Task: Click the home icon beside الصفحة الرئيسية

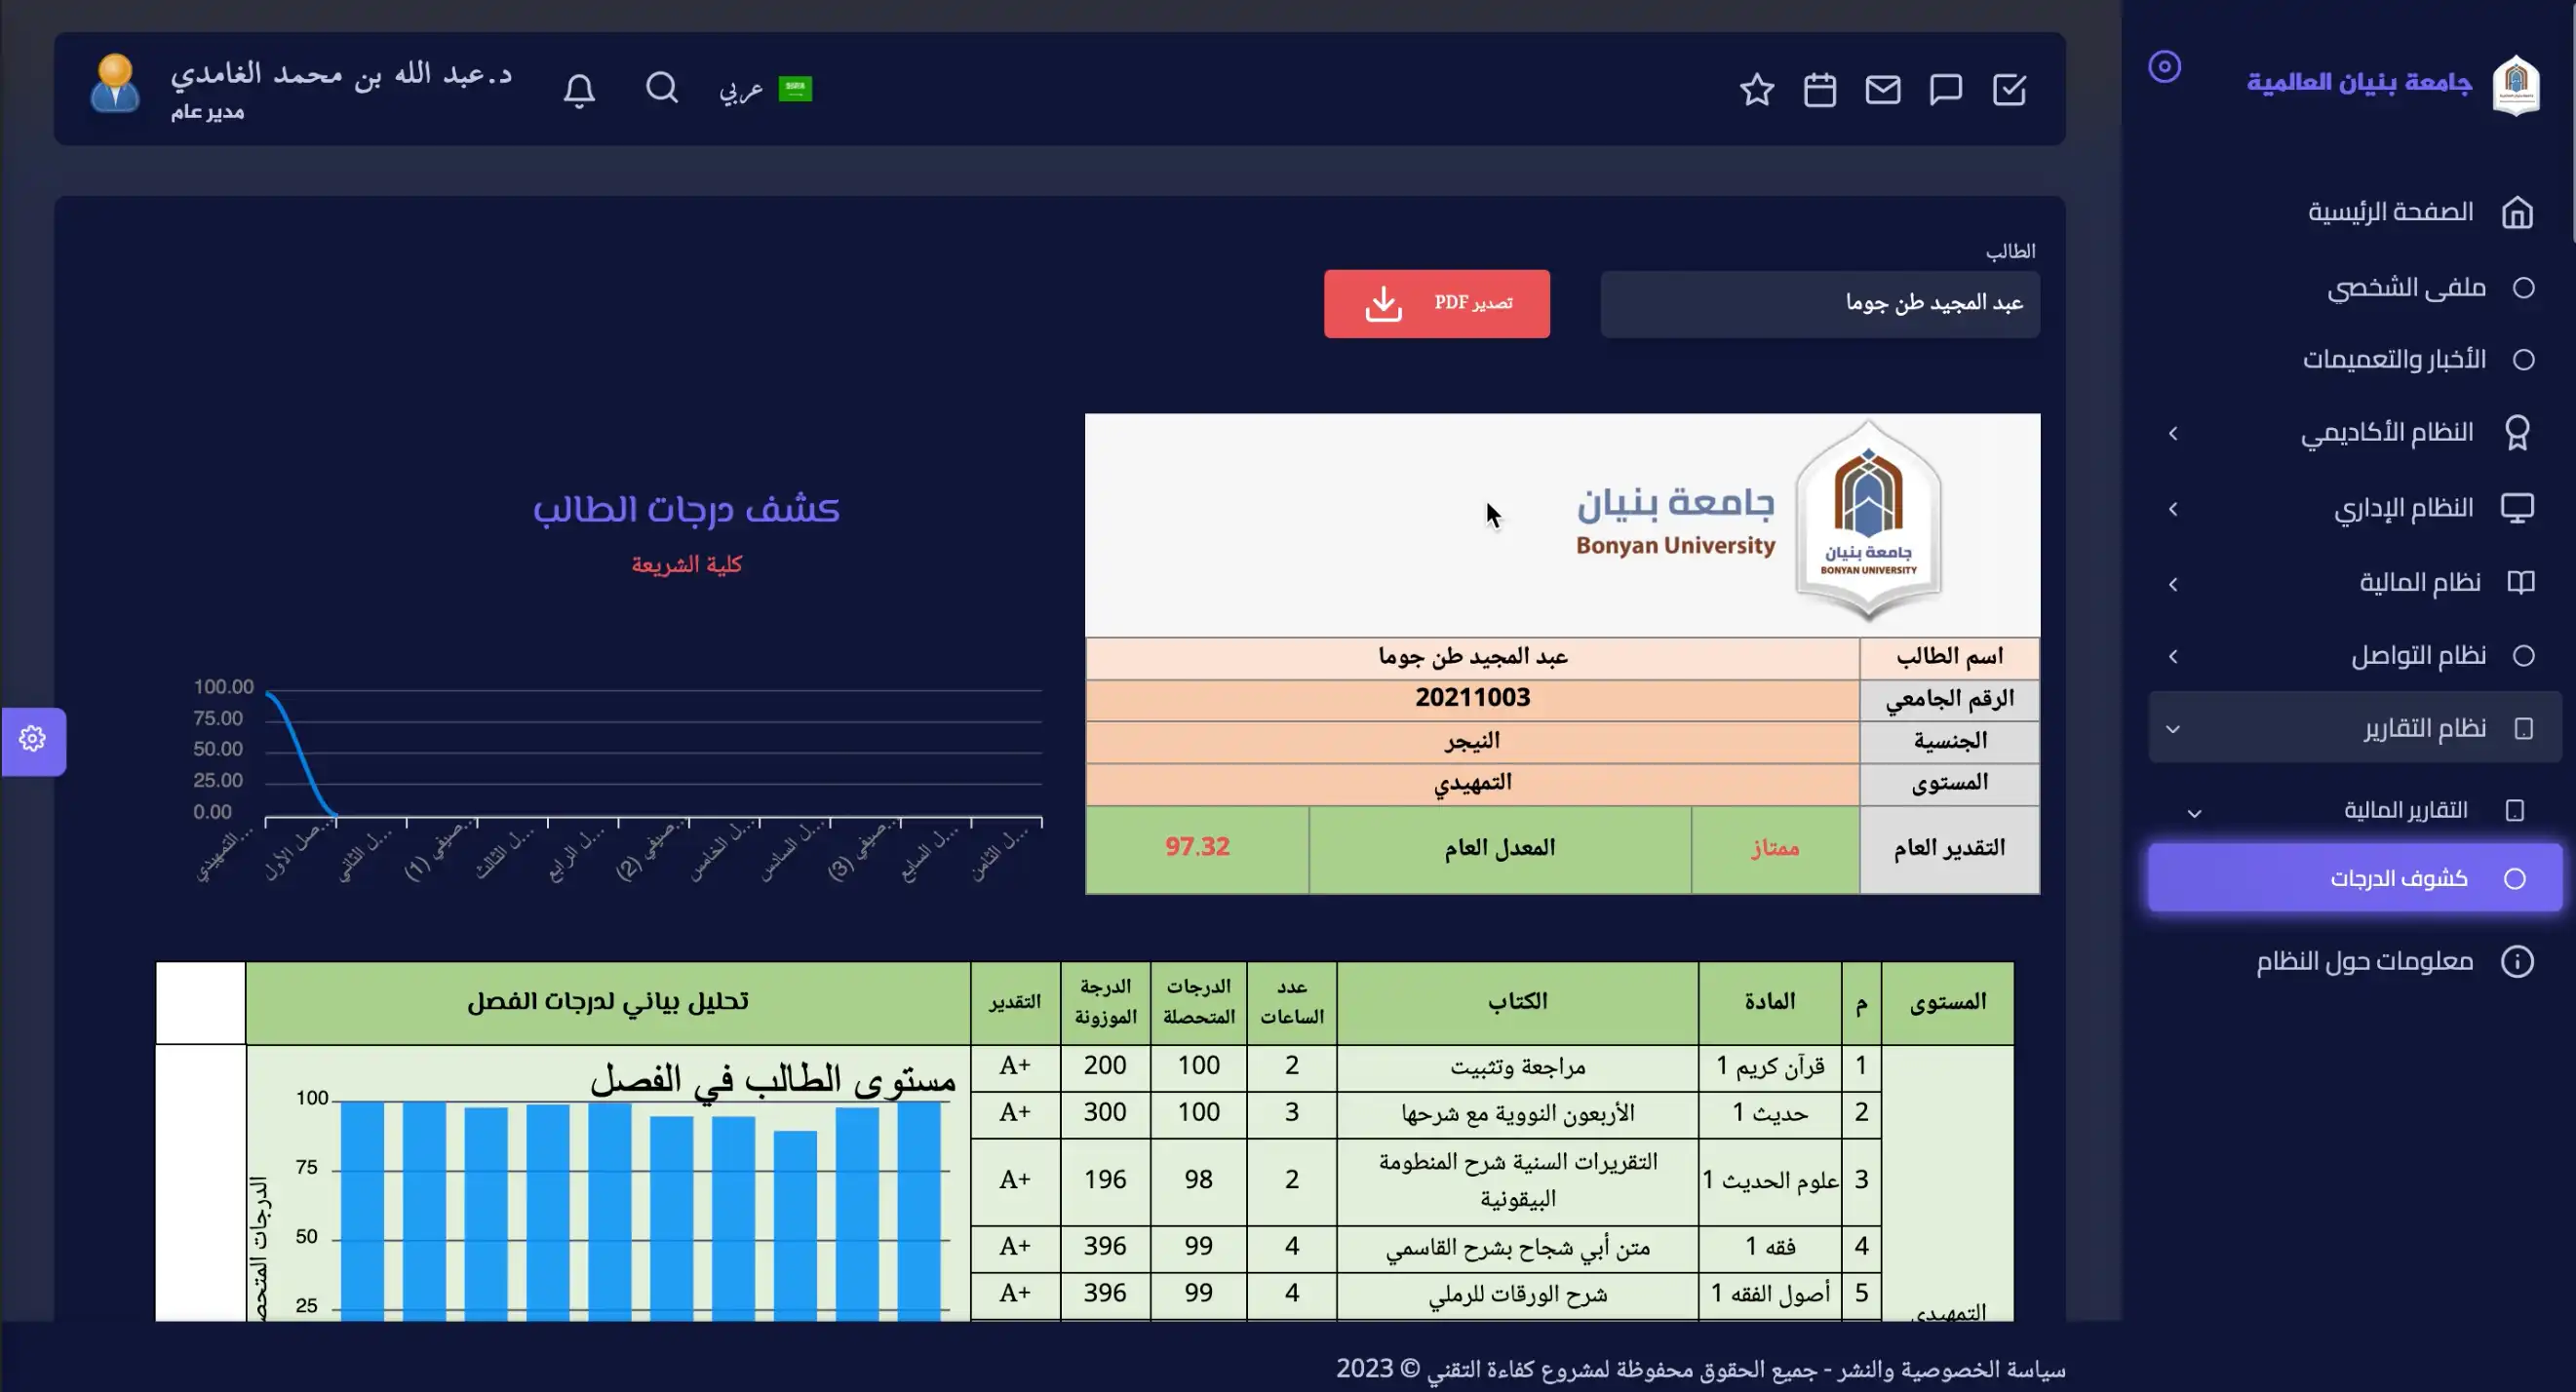Action: click(x=2517, y=212)
